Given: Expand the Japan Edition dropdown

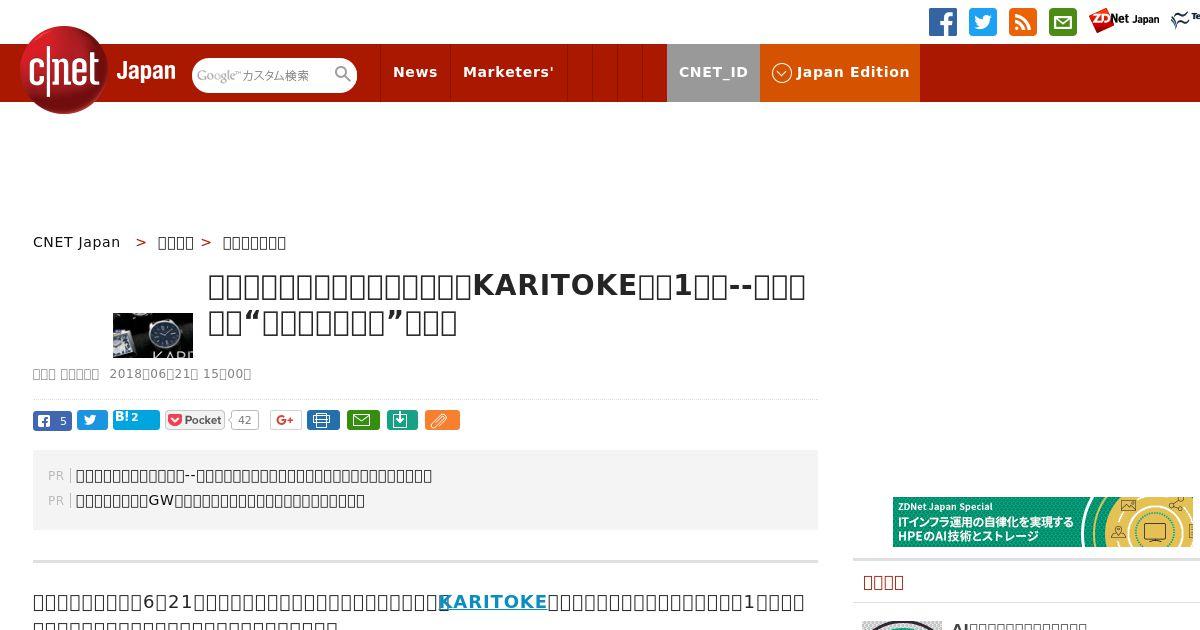Looking at the screenshot, I should click(x=840, y=72).
